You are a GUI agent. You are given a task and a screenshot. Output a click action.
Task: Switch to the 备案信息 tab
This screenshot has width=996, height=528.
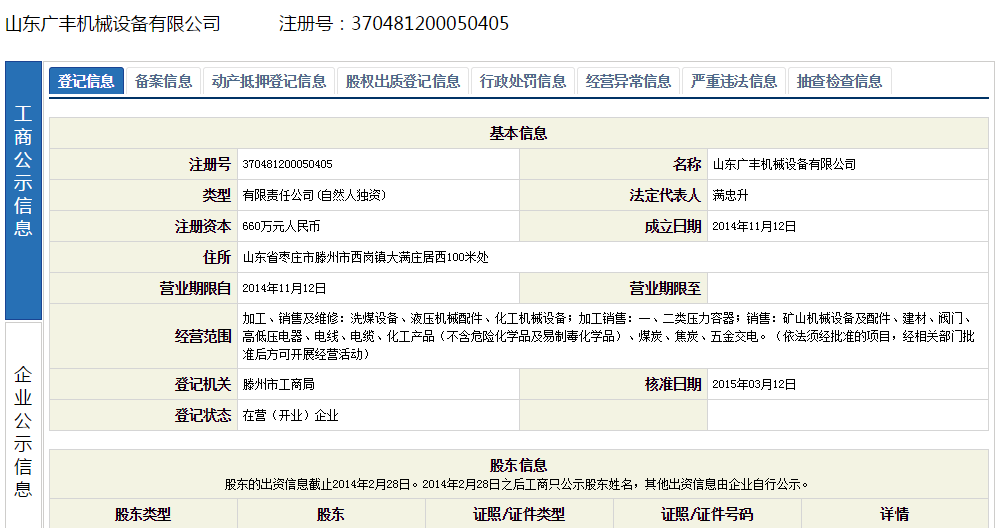163,81
